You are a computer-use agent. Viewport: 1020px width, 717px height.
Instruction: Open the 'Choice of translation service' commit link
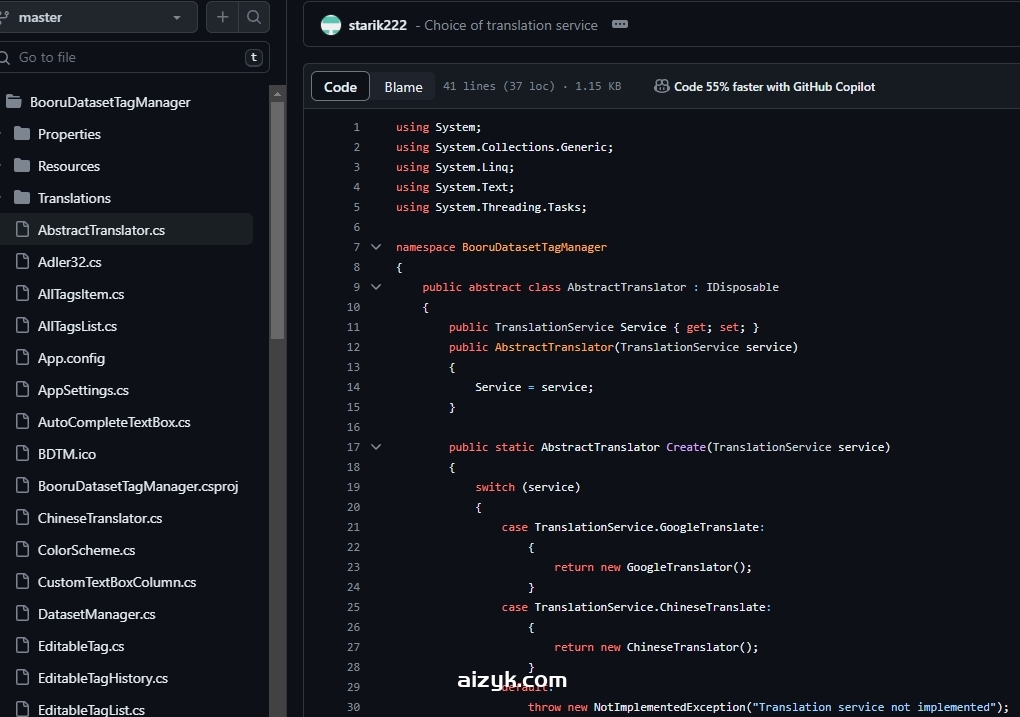(x=510, y=25)
